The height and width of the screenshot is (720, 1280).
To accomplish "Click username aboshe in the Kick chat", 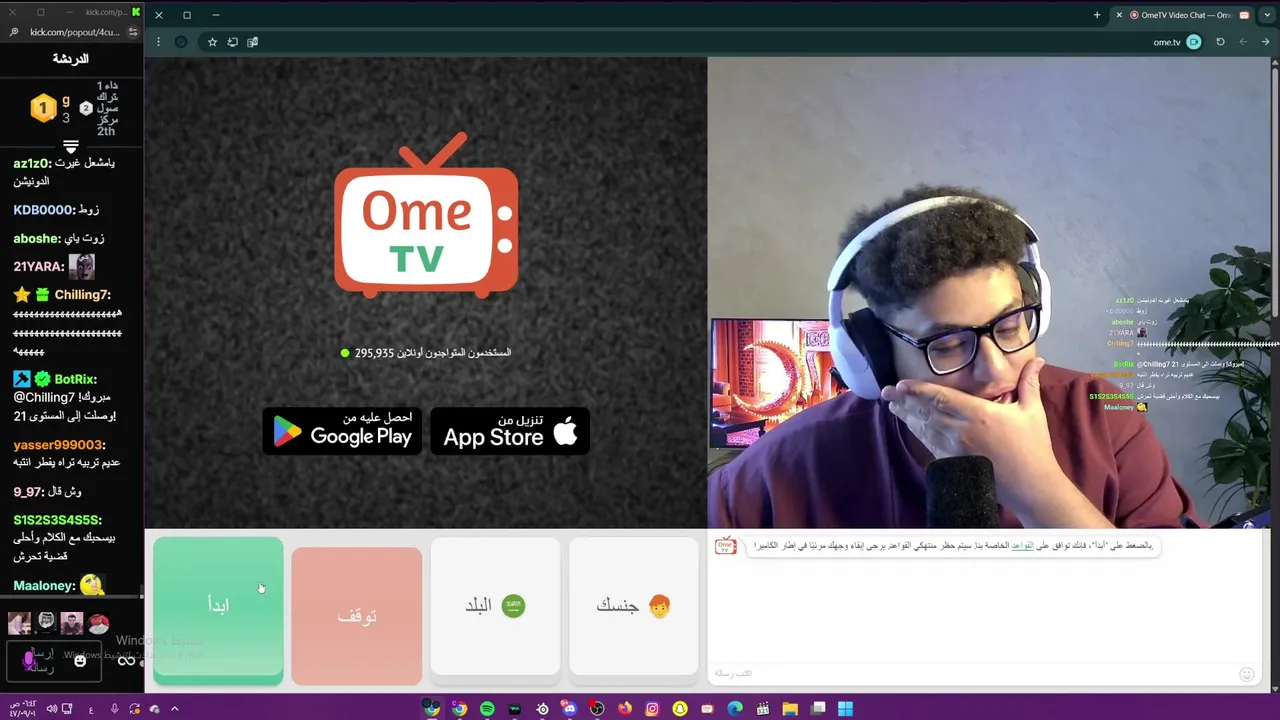I will (x=36, y=238).
